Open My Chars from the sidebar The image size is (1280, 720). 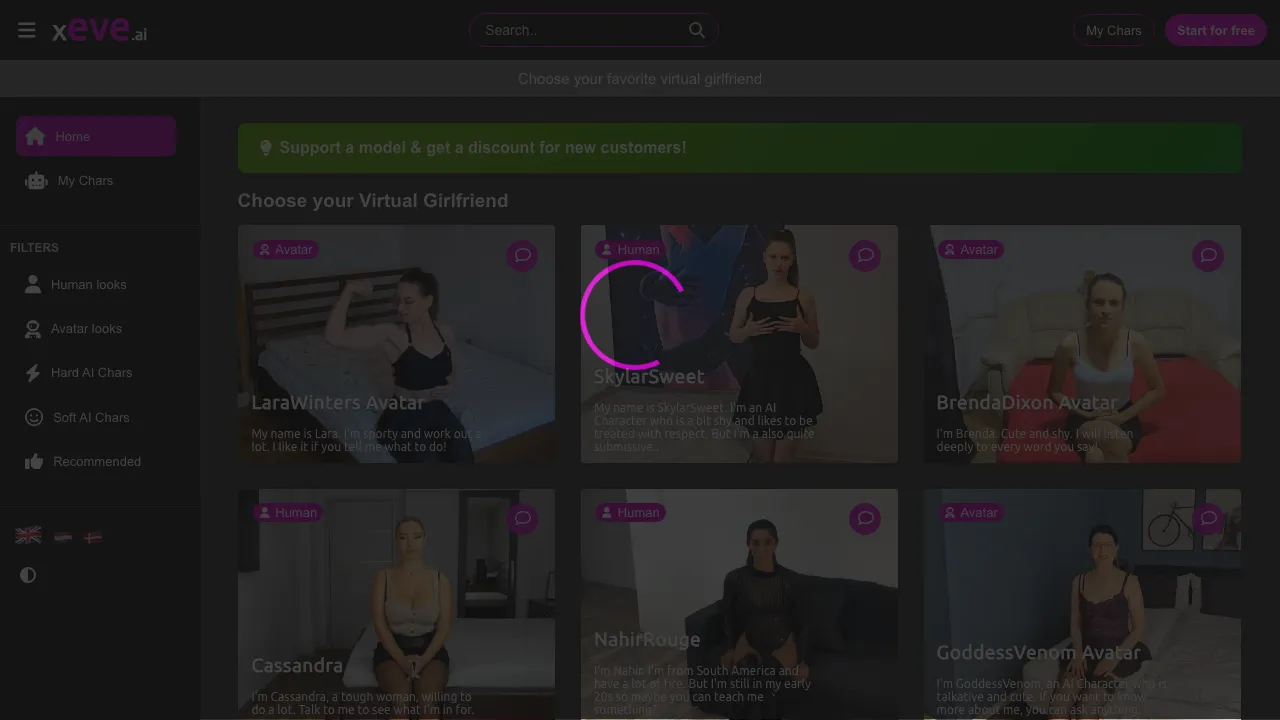[x=85, y=180]
